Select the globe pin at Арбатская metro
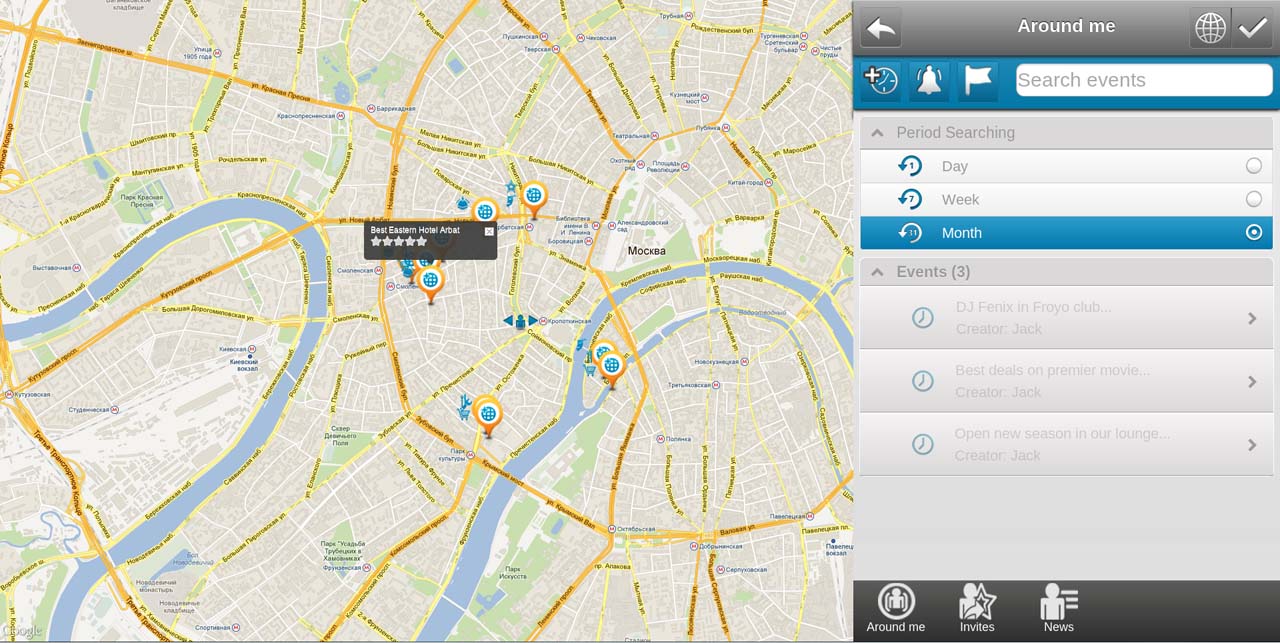Screen dimensions: 1280x643 534,198
